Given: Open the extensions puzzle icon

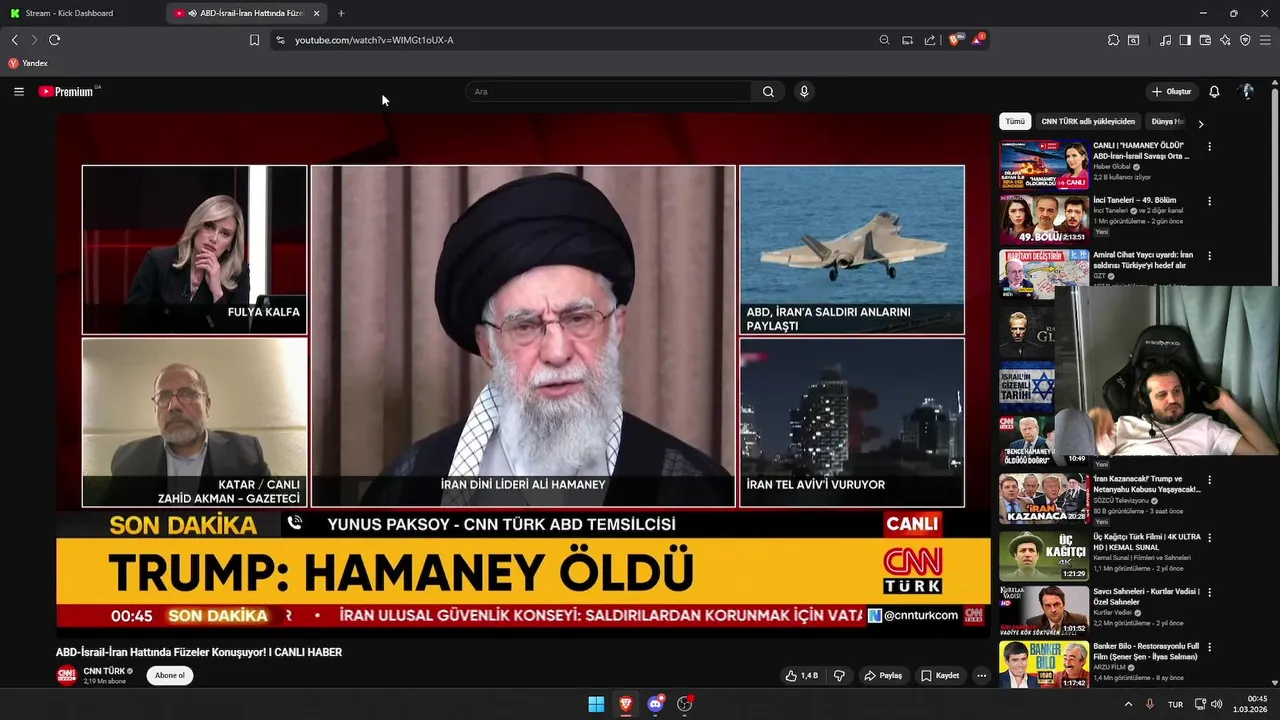Looking at the screenshot, I should (1113, 40).
